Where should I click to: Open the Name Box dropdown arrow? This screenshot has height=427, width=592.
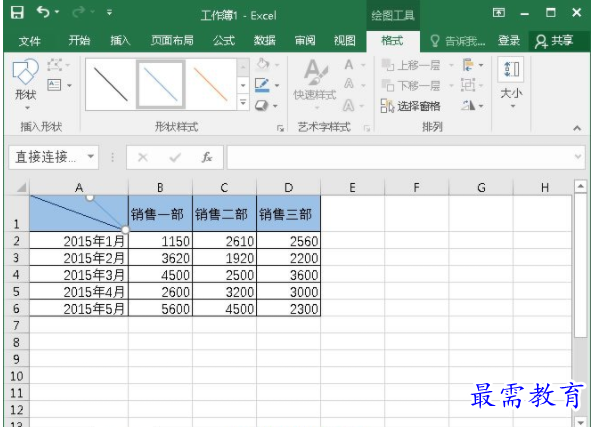[x=91, y=156]
